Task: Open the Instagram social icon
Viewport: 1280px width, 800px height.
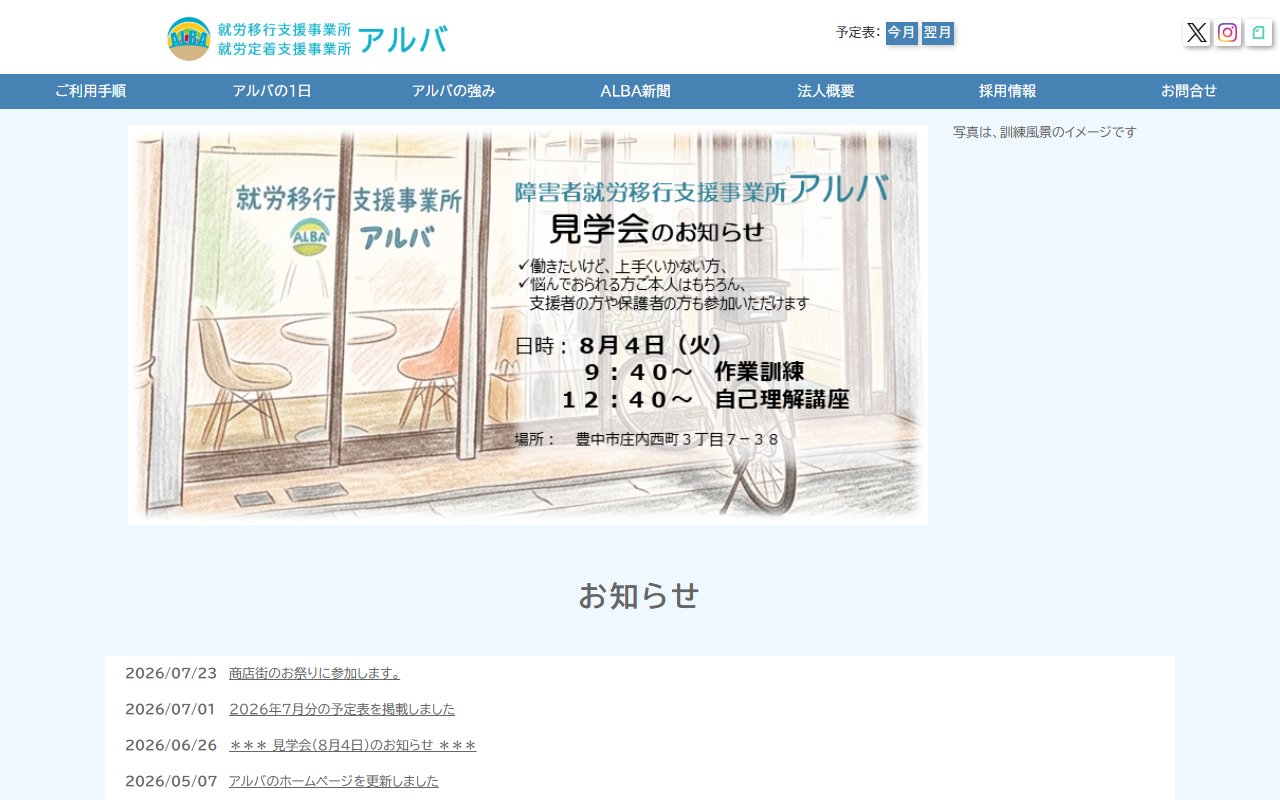Action: [1228, 32]
